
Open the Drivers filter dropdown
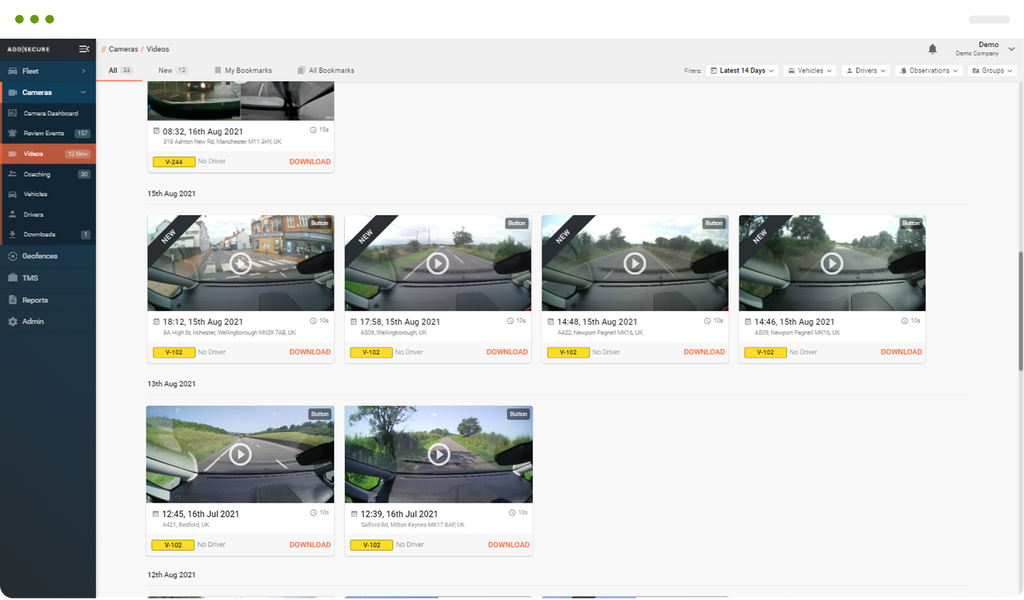click(866, 71)
